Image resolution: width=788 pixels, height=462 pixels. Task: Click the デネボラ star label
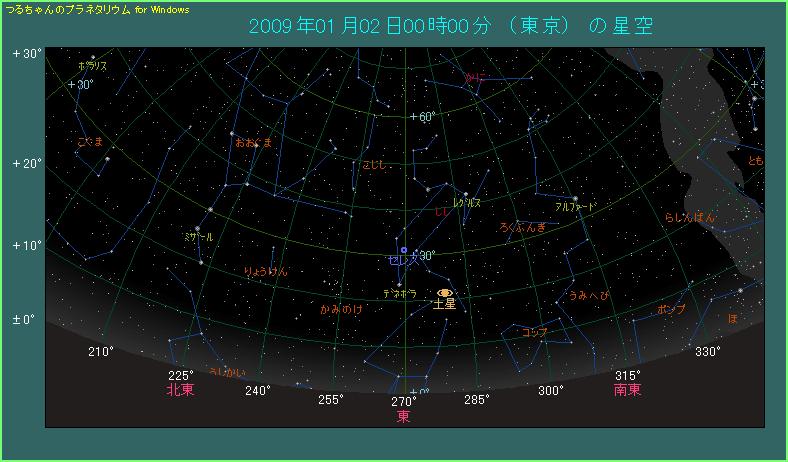400,295
